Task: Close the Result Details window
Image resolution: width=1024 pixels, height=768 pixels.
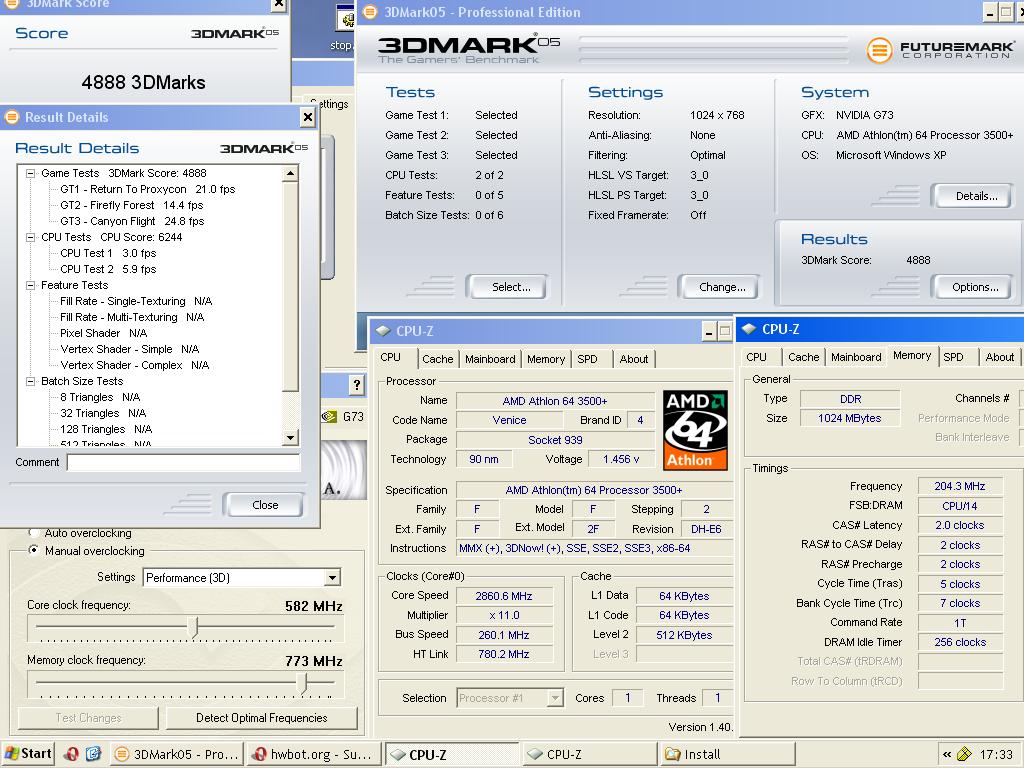Action: point(308,118)
